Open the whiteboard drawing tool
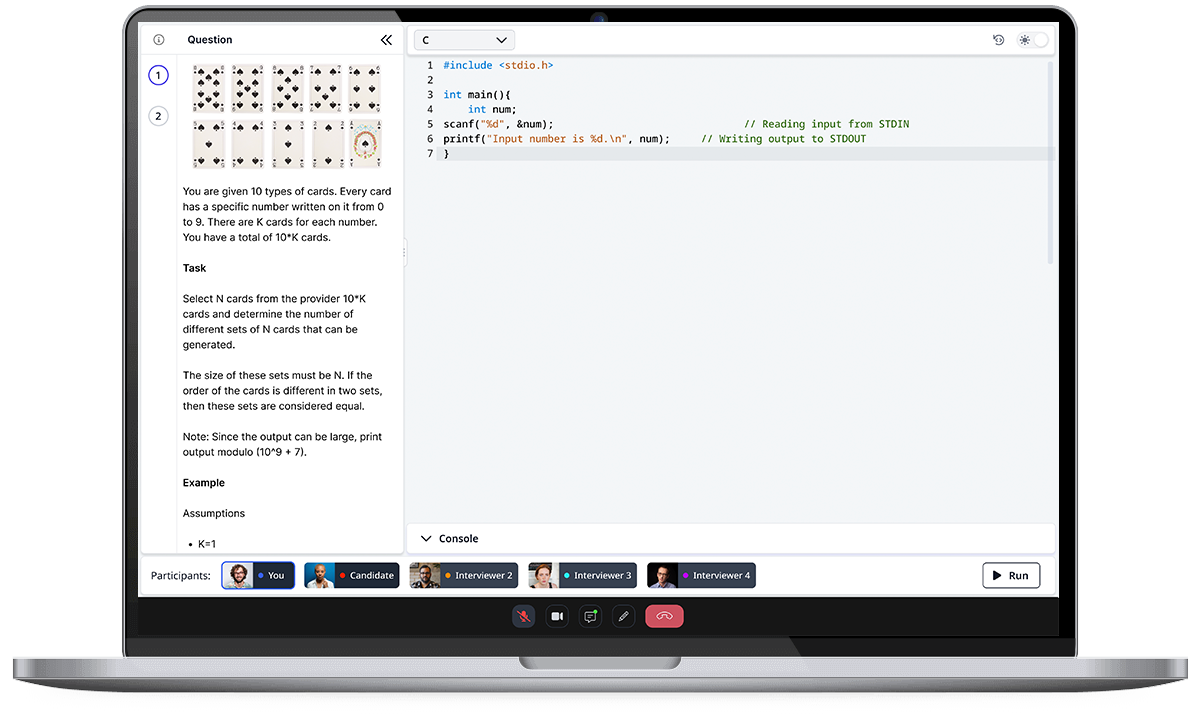This screenshot has height=714, width=1200. [x=623, y=616]
